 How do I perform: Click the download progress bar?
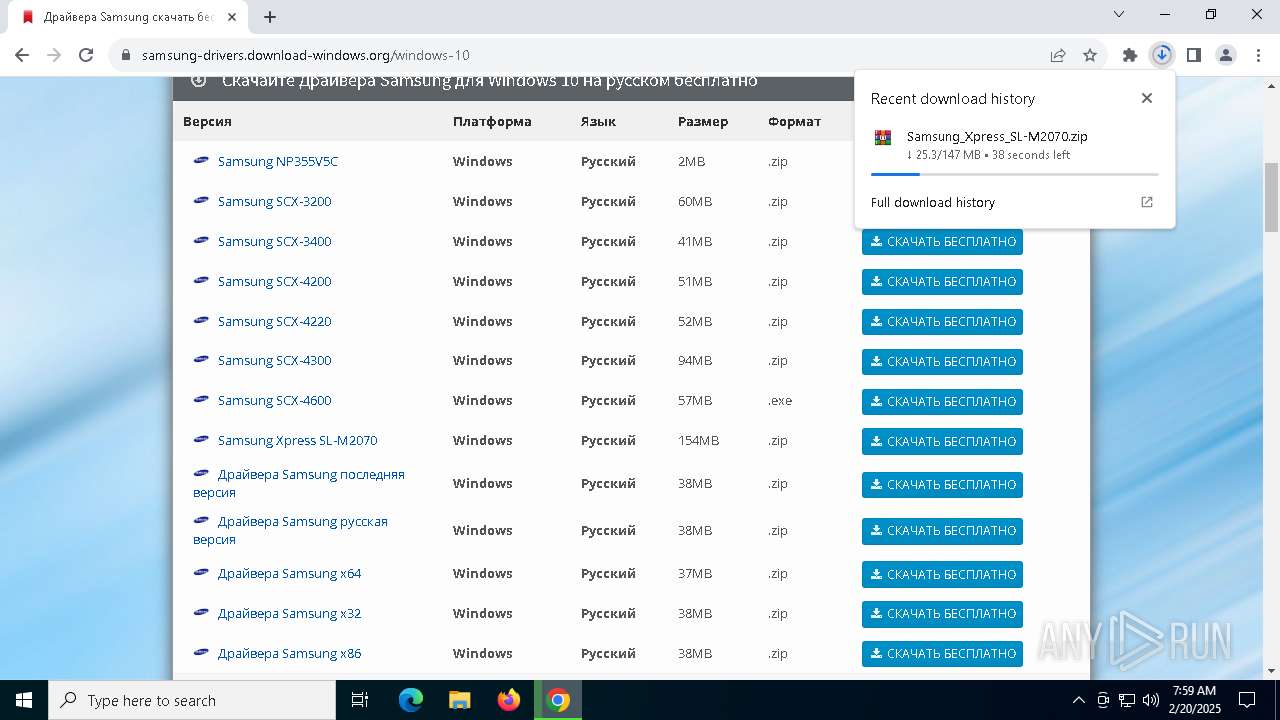(1014, 174)
